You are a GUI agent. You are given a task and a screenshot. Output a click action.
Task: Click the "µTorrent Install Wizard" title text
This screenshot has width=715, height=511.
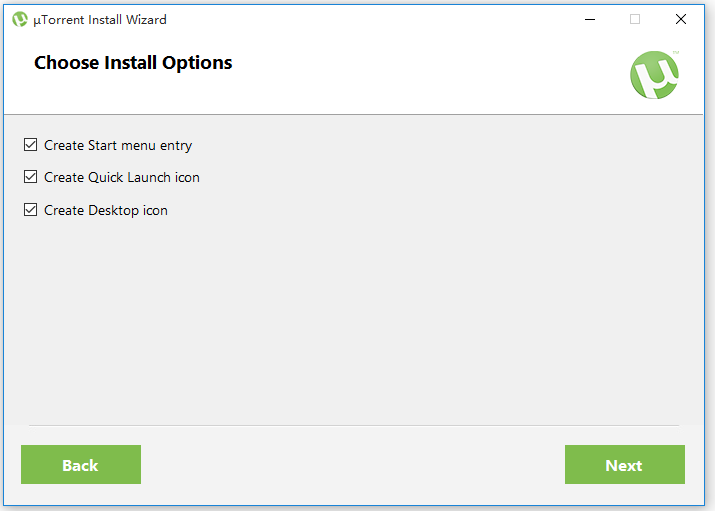click(100, 19)
